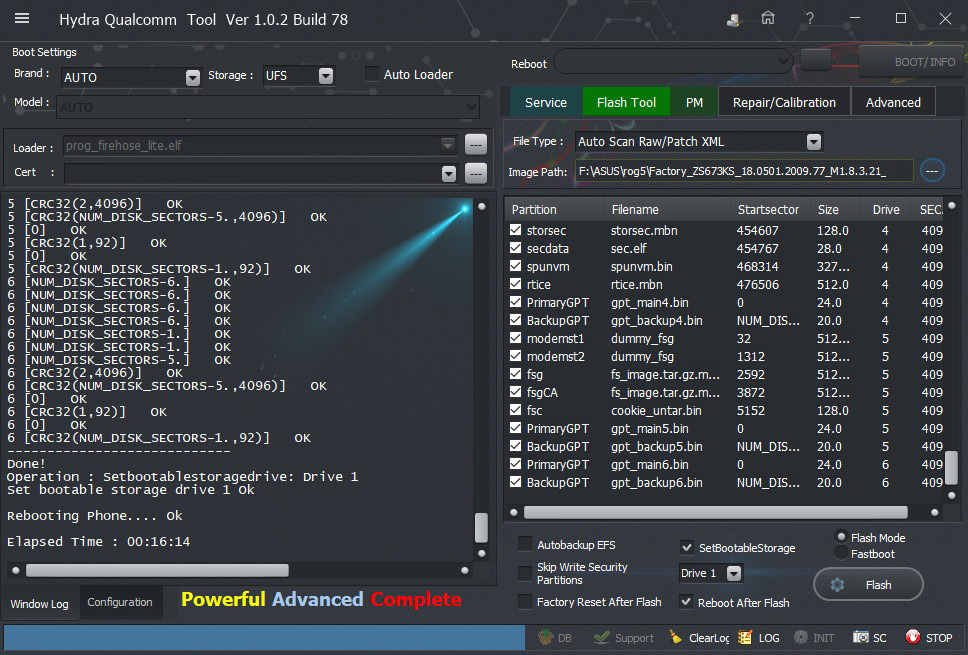
Task: Uncheck Reboot After Flash
Action: 686,601
